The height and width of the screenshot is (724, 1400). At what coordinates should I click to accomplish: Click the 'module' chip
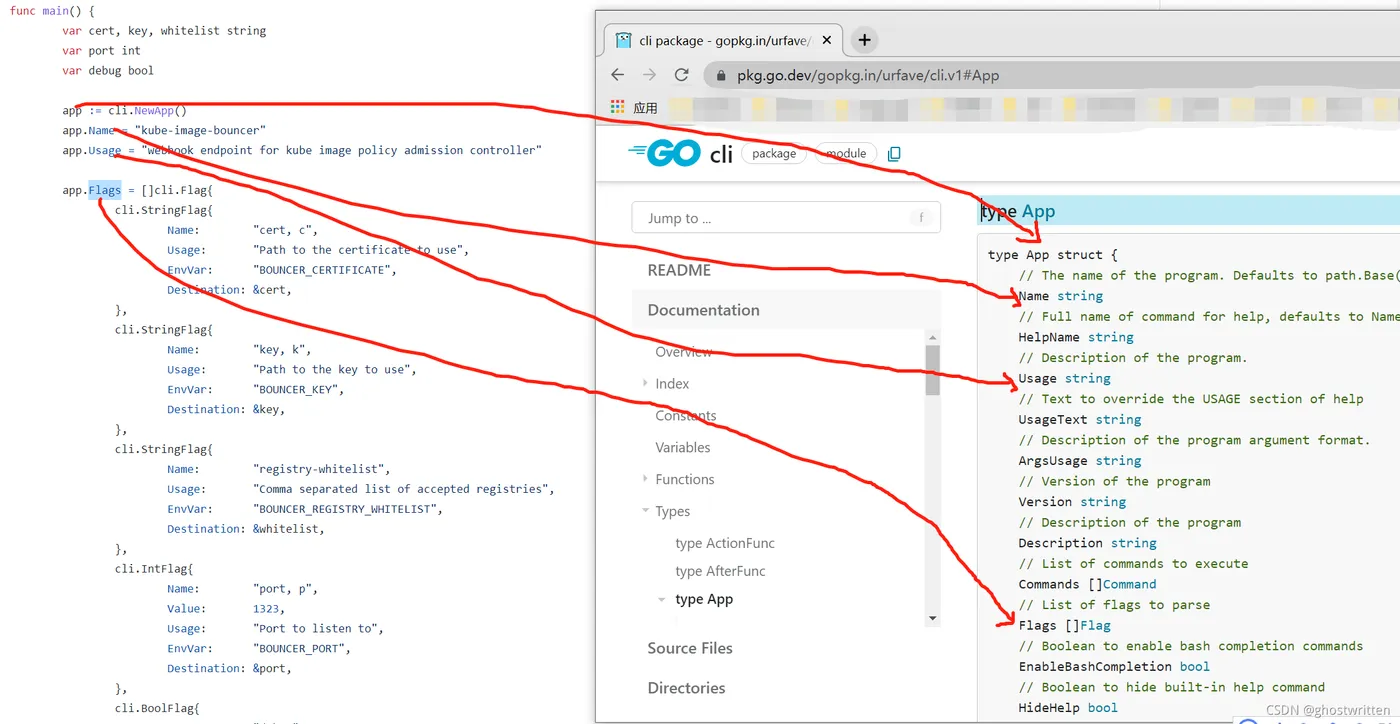[846, 154]
